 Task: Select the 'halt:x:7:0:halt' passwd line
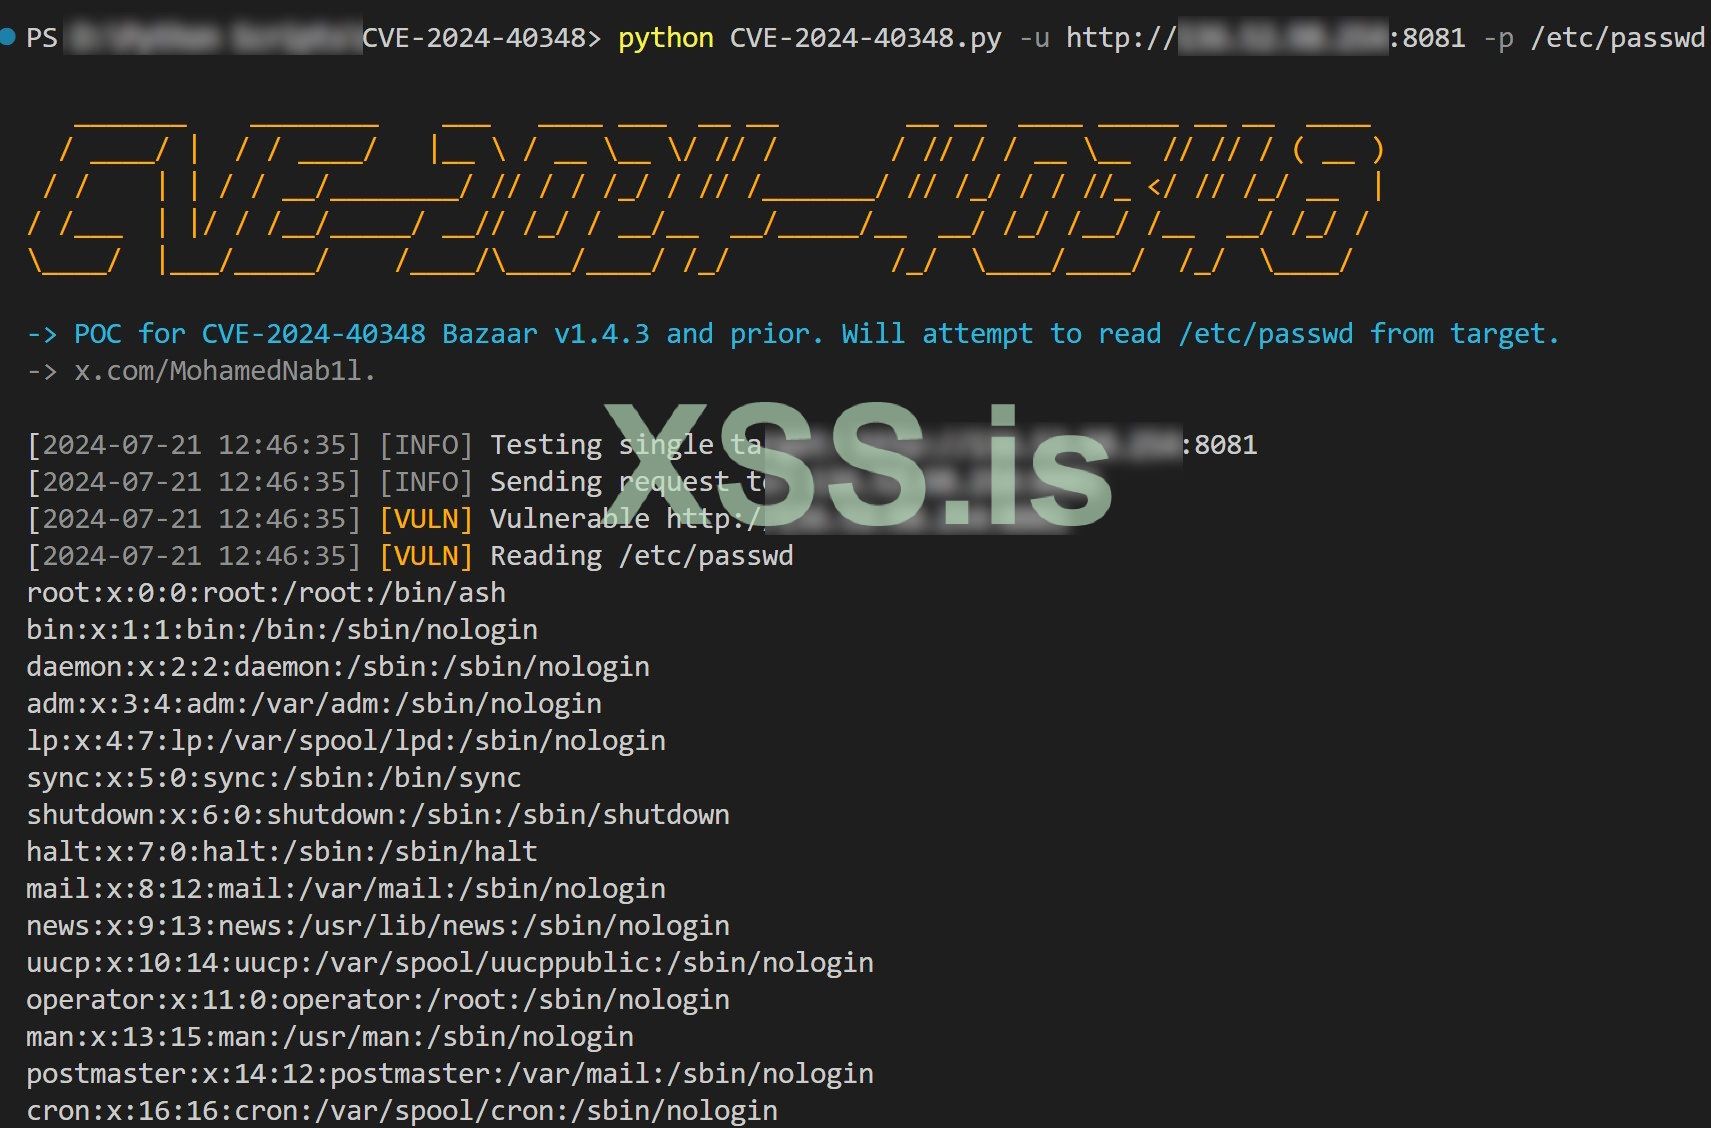tap(282, 852)
